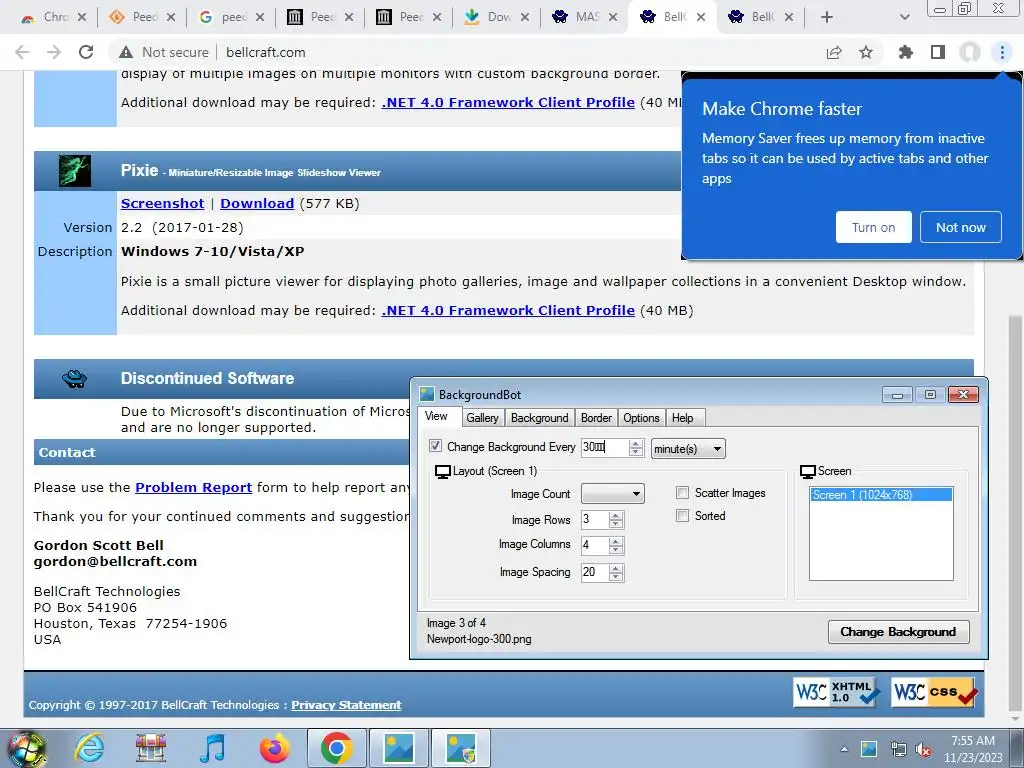Increase Image Spacing spinner
The image size is (1024, 768).
pos(616,568)
